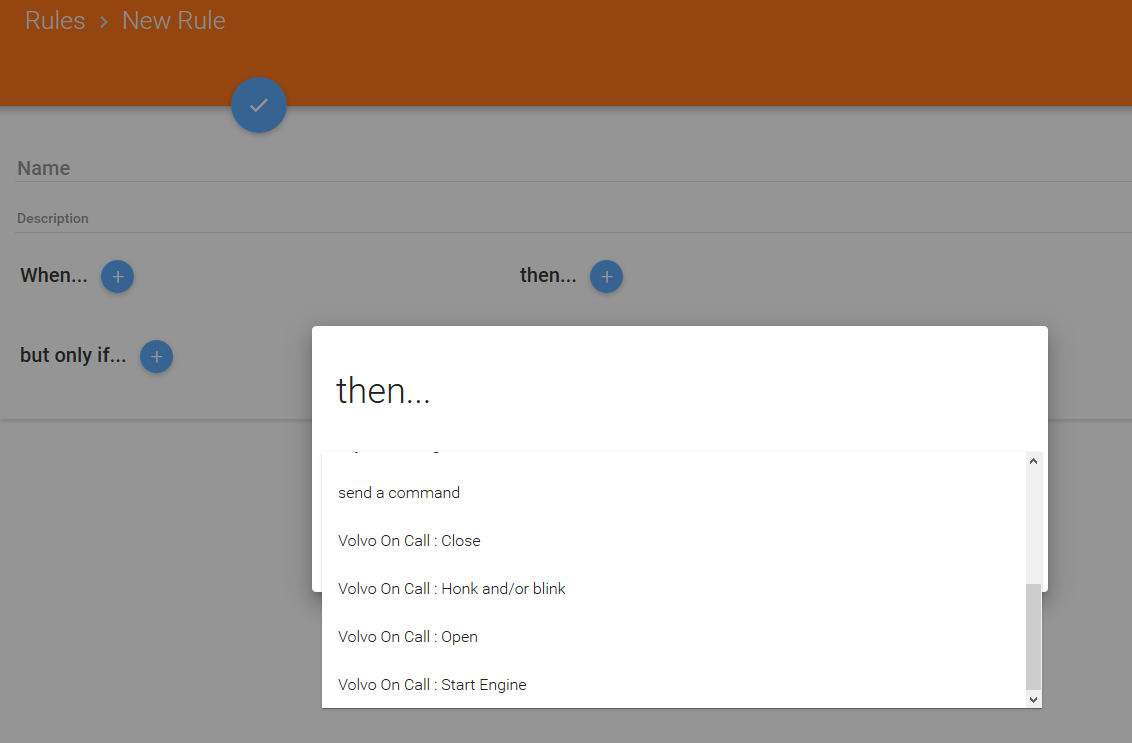Add an action via the then plus icon
The height and width of the screenshot is (743, 1132).
point(606,276)
